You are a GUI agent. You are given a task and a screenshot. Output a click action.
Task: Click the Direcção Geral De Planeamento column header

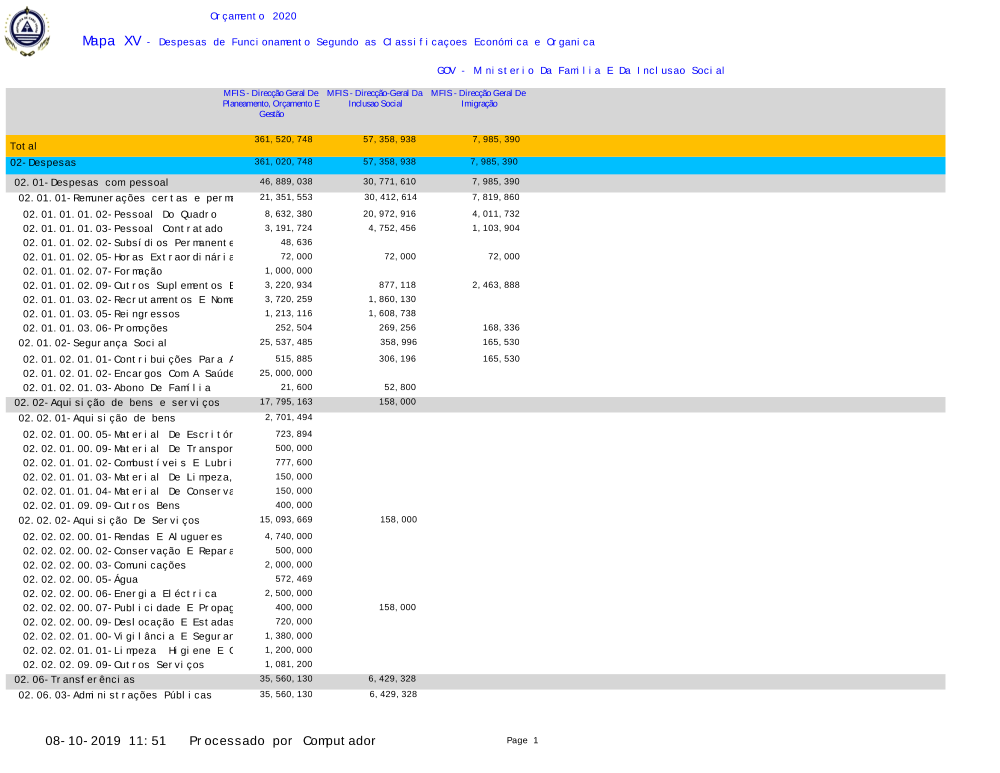click(270, 103)
